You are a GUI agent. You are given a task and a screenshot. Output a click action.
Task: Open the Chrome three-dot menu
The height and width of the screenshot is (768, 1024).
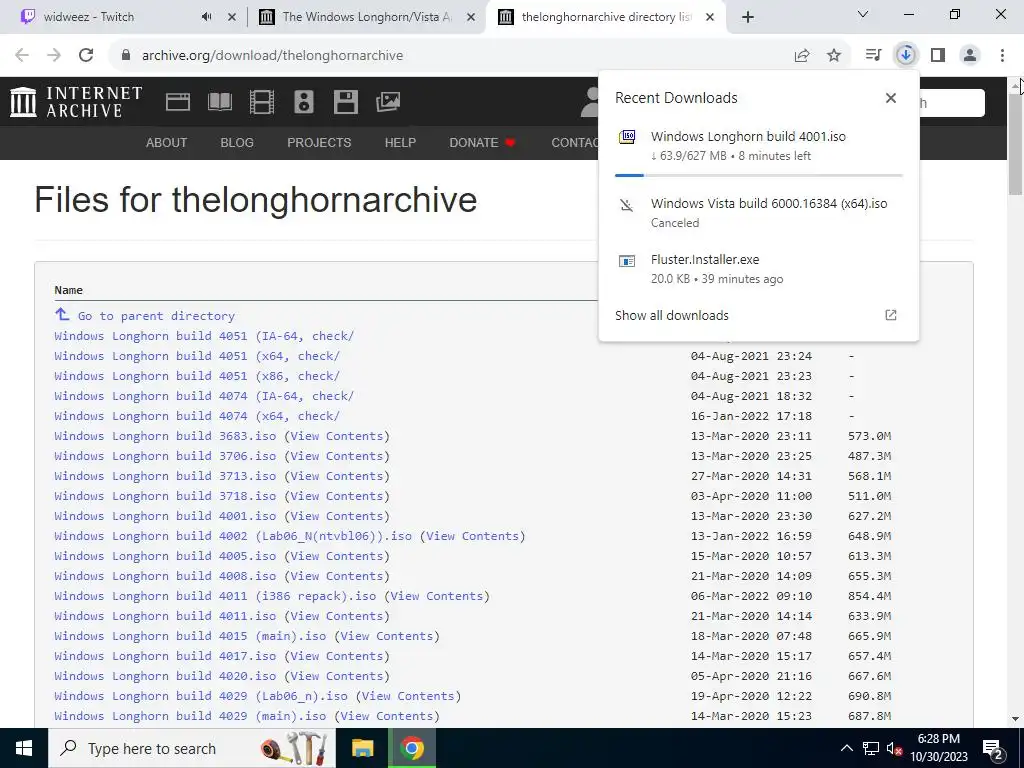coord(1002,56)
